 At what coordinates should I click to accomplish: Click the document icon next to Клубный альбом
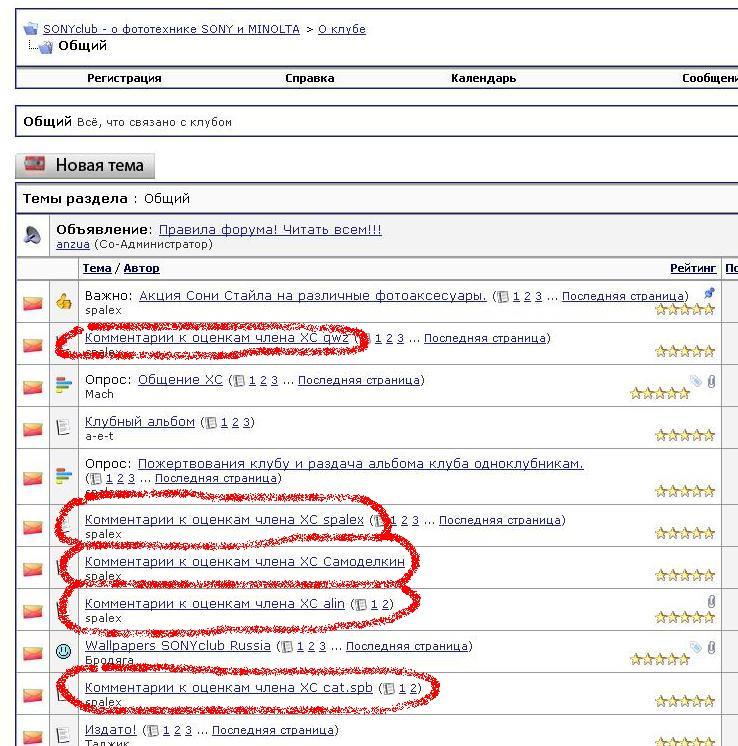(64, 428)
